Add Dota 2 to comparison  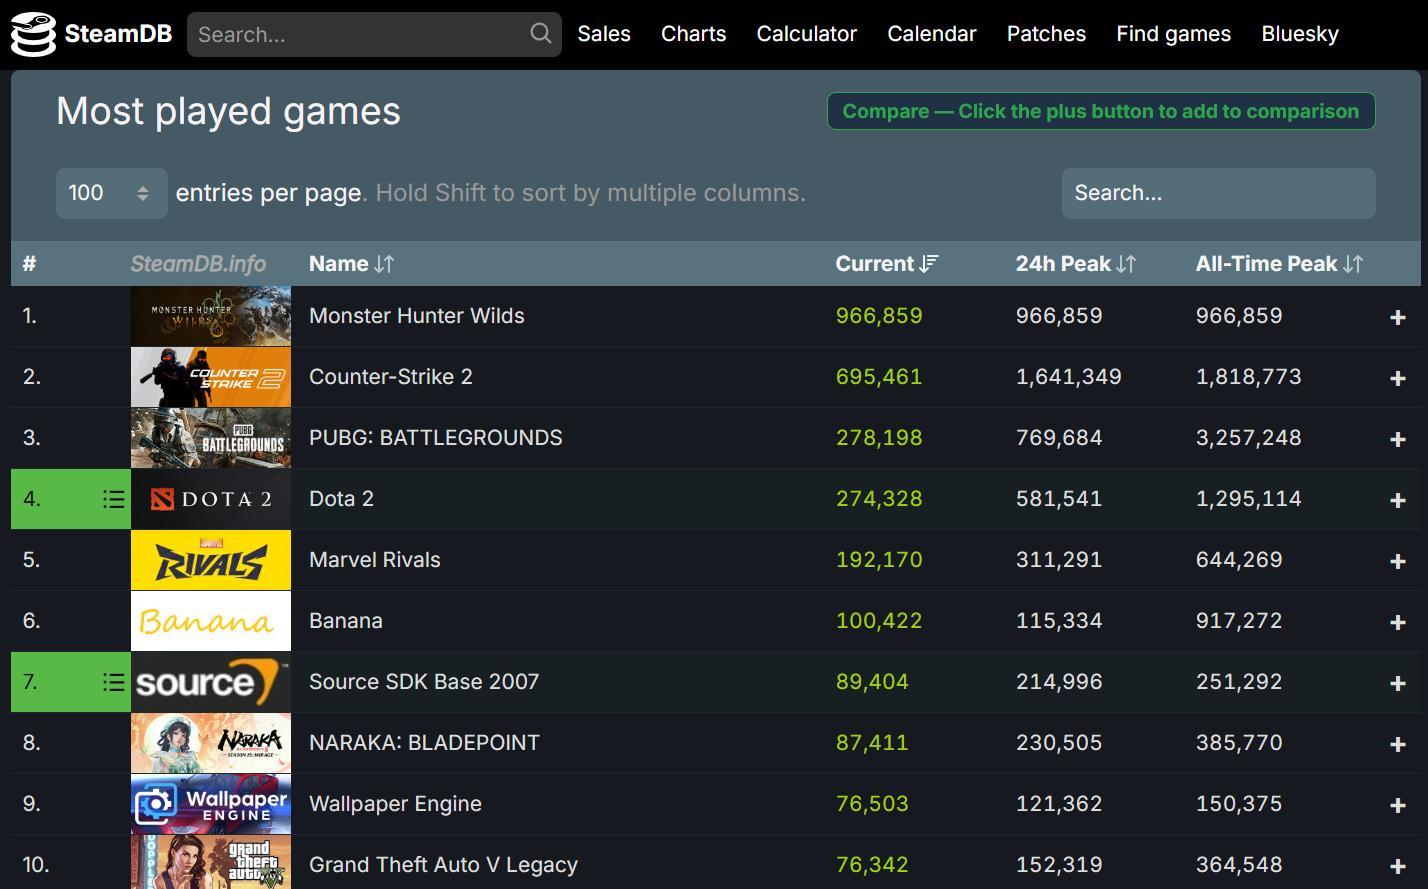(1397, 500)
